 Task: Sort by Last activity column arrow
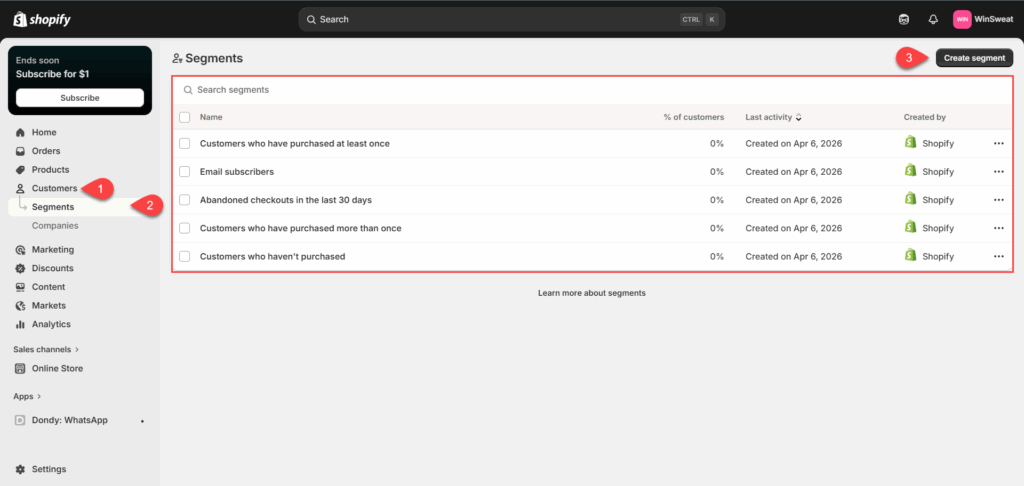[798, 118]
